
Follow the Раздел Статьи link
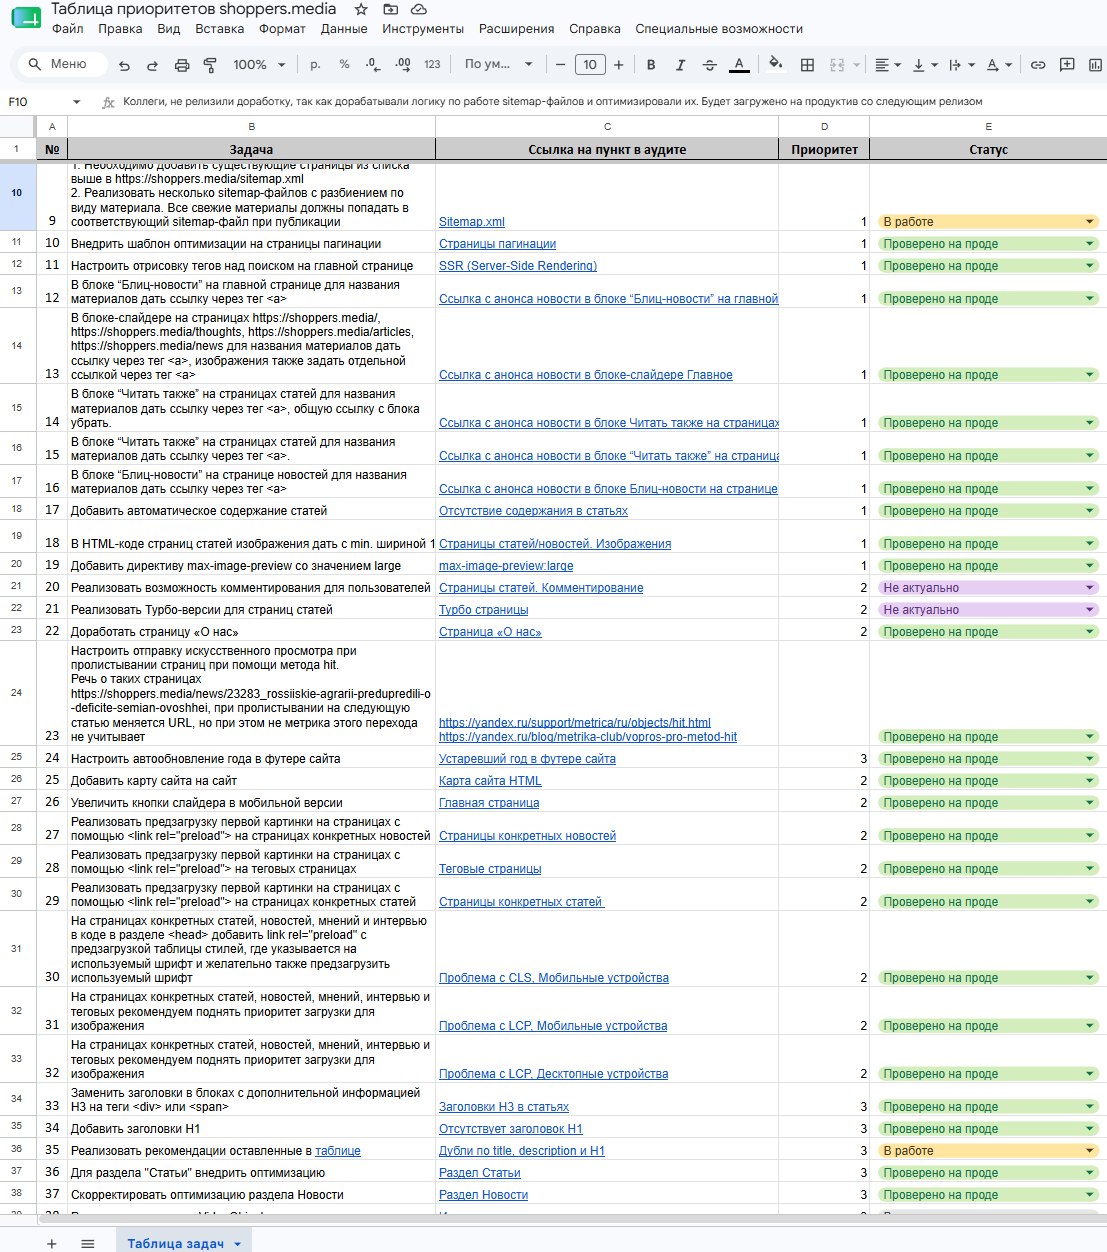(x=480, y=1173)
